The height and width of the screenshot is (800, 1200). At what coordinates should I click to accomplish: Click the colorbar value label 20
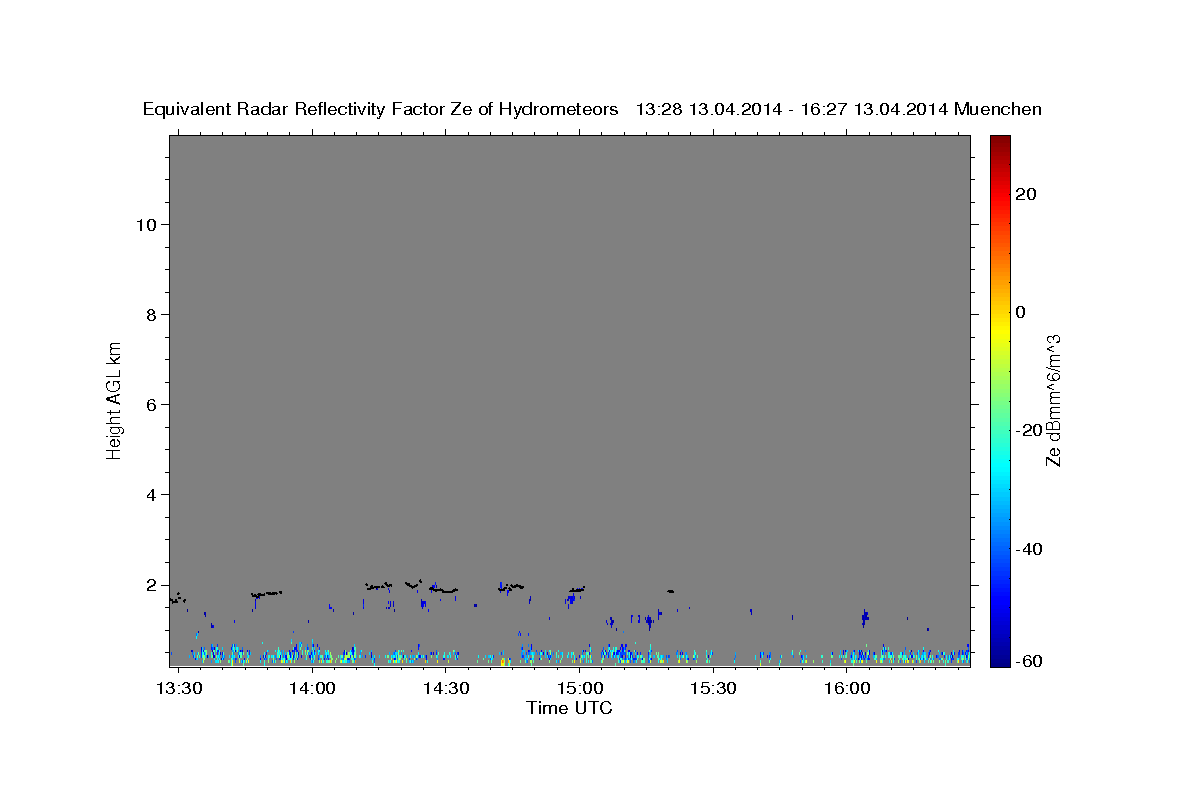point(1026,194)
